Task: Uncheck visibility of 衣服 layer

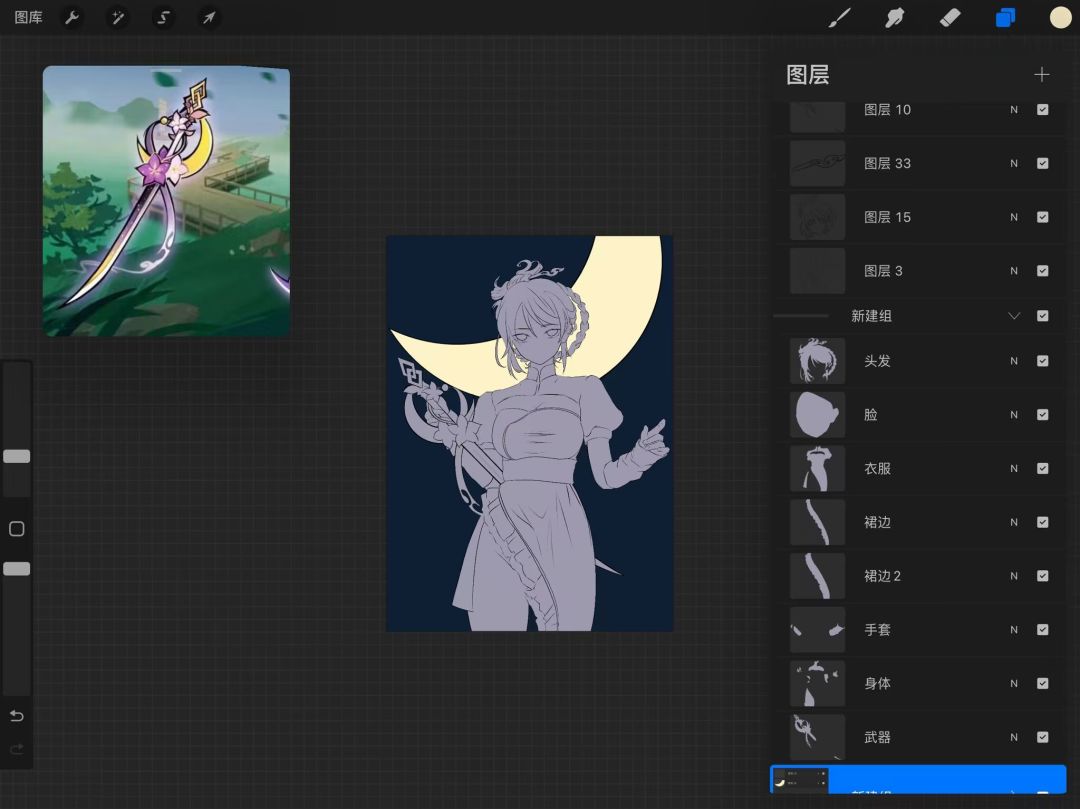Action: [x=1043, y=469]
